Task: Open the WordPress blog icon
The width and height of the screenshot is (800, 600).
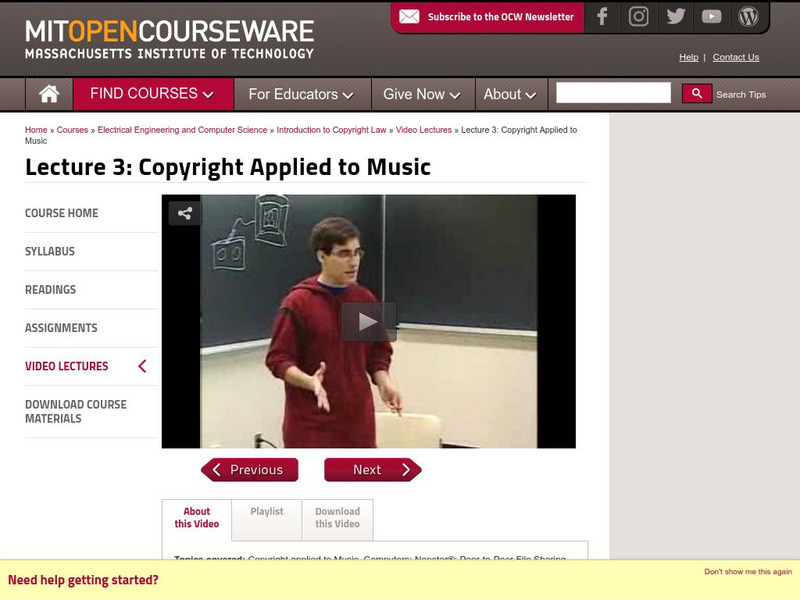Action: tap(748, 16)
